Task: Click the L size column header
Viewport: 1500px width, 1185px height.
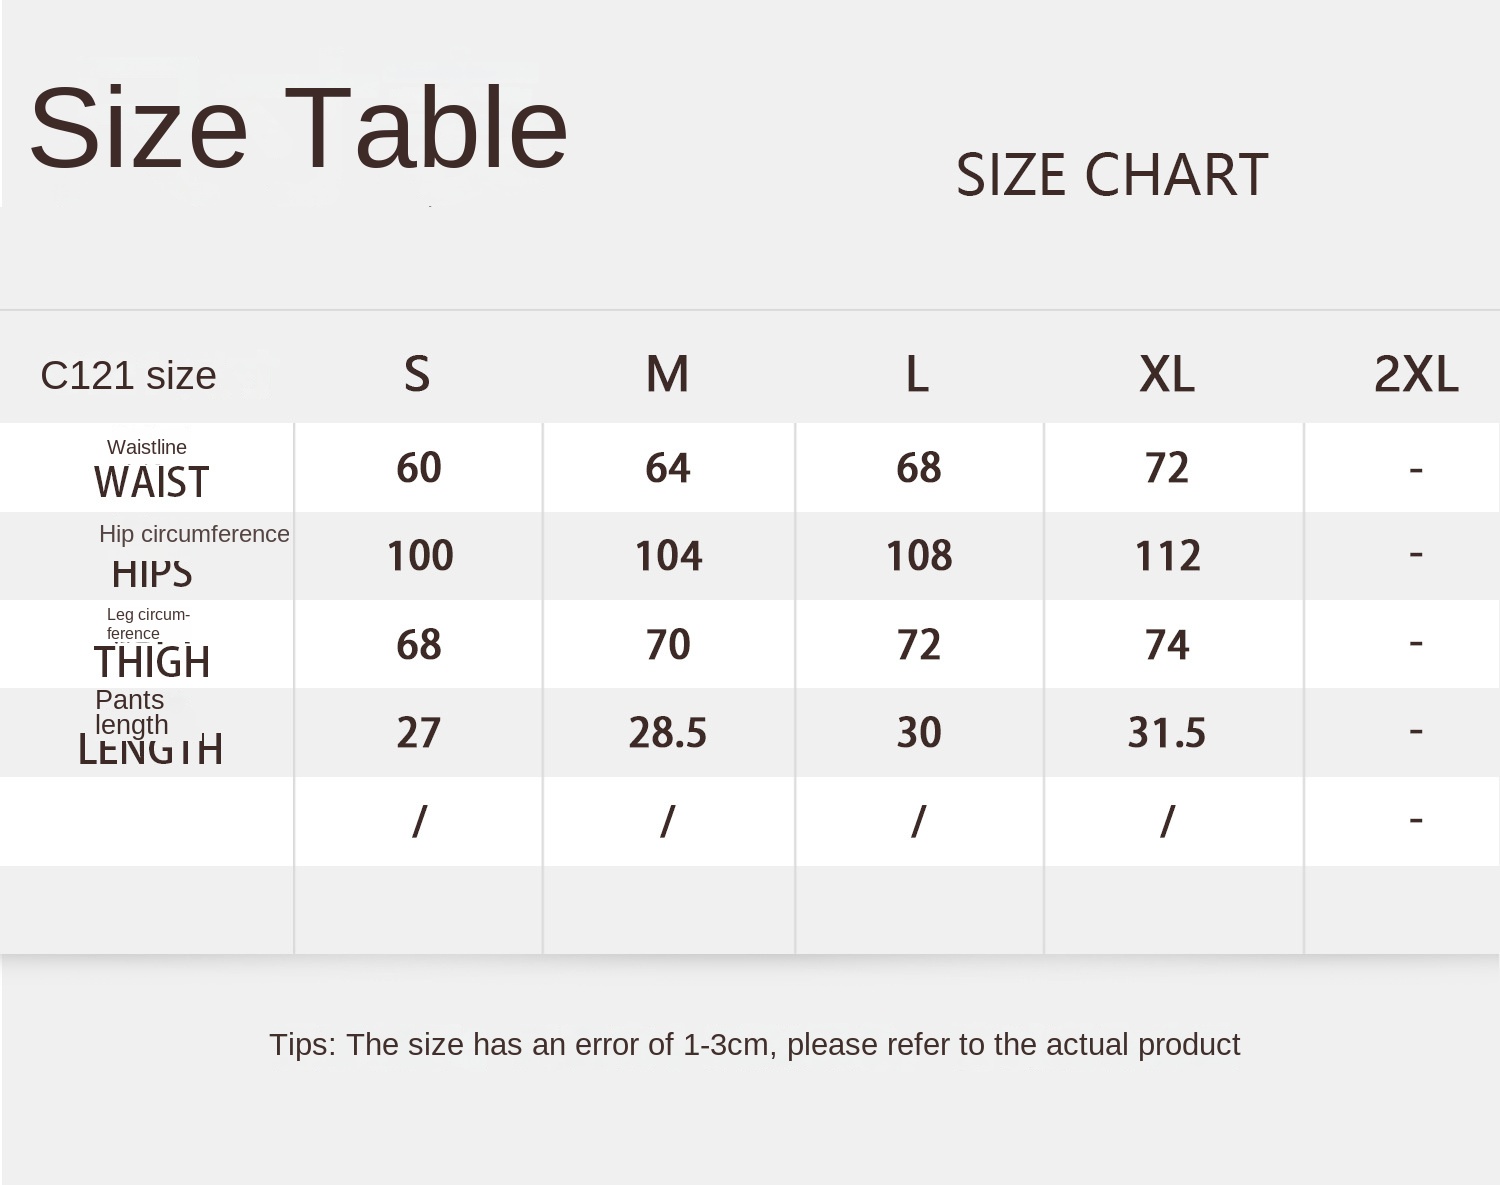Action: 917,374
